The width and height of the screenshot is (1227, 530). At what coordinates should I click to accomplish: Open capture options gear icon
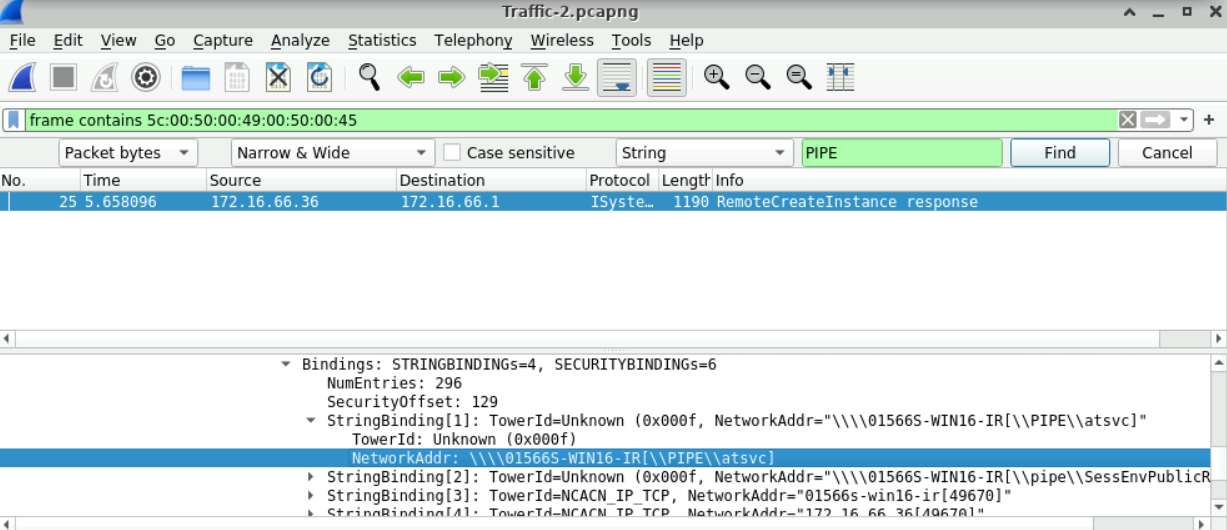[x=146, y=77]
